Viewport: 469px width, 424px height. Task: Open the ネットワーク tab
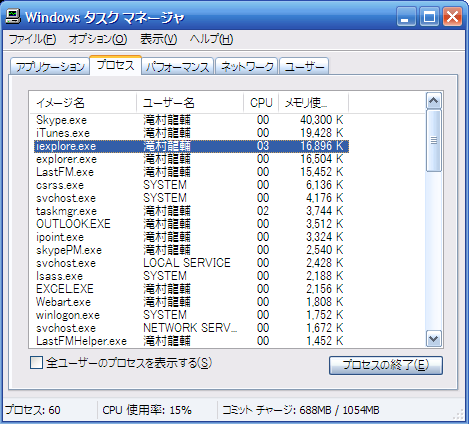247,67
